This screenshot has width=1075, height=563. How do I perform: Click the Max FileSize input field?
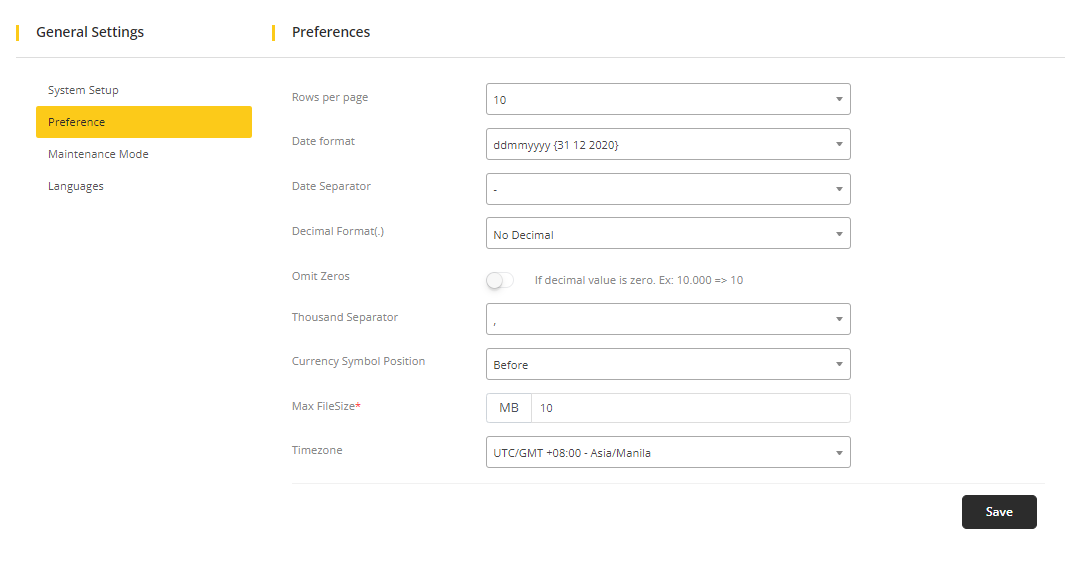click(690, 408)
